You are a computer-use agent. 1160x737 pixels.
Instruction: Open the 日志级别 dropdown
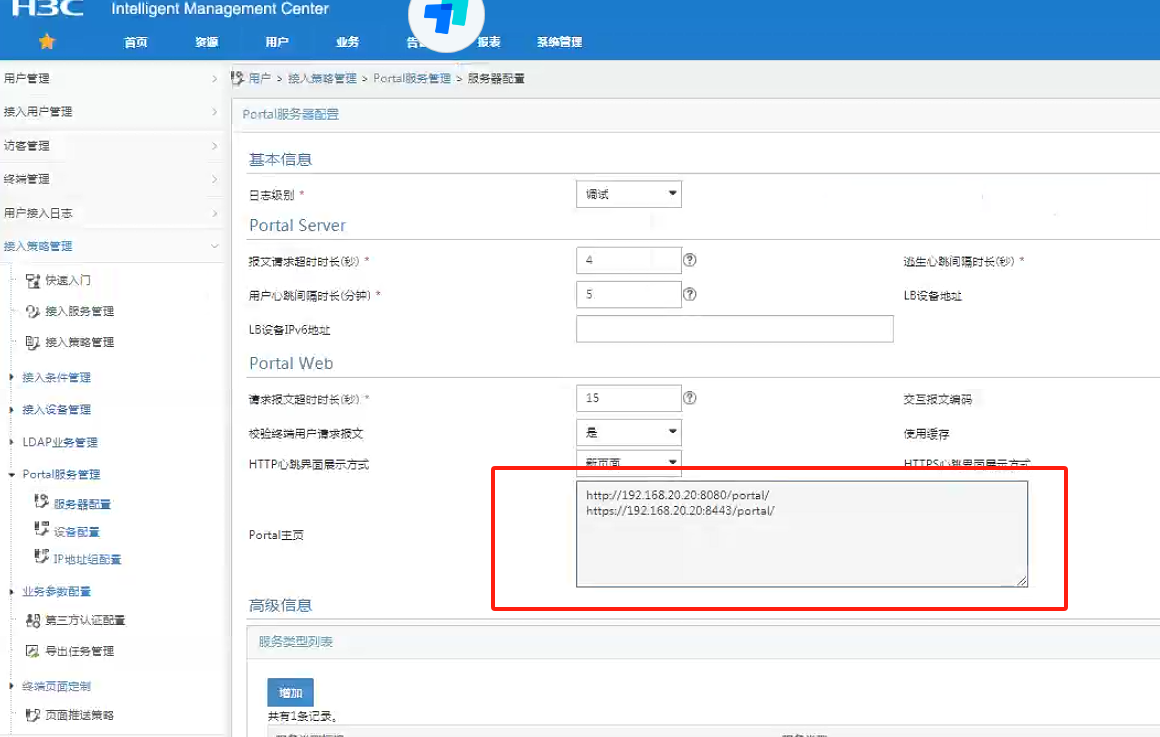(x=629, y=195)
